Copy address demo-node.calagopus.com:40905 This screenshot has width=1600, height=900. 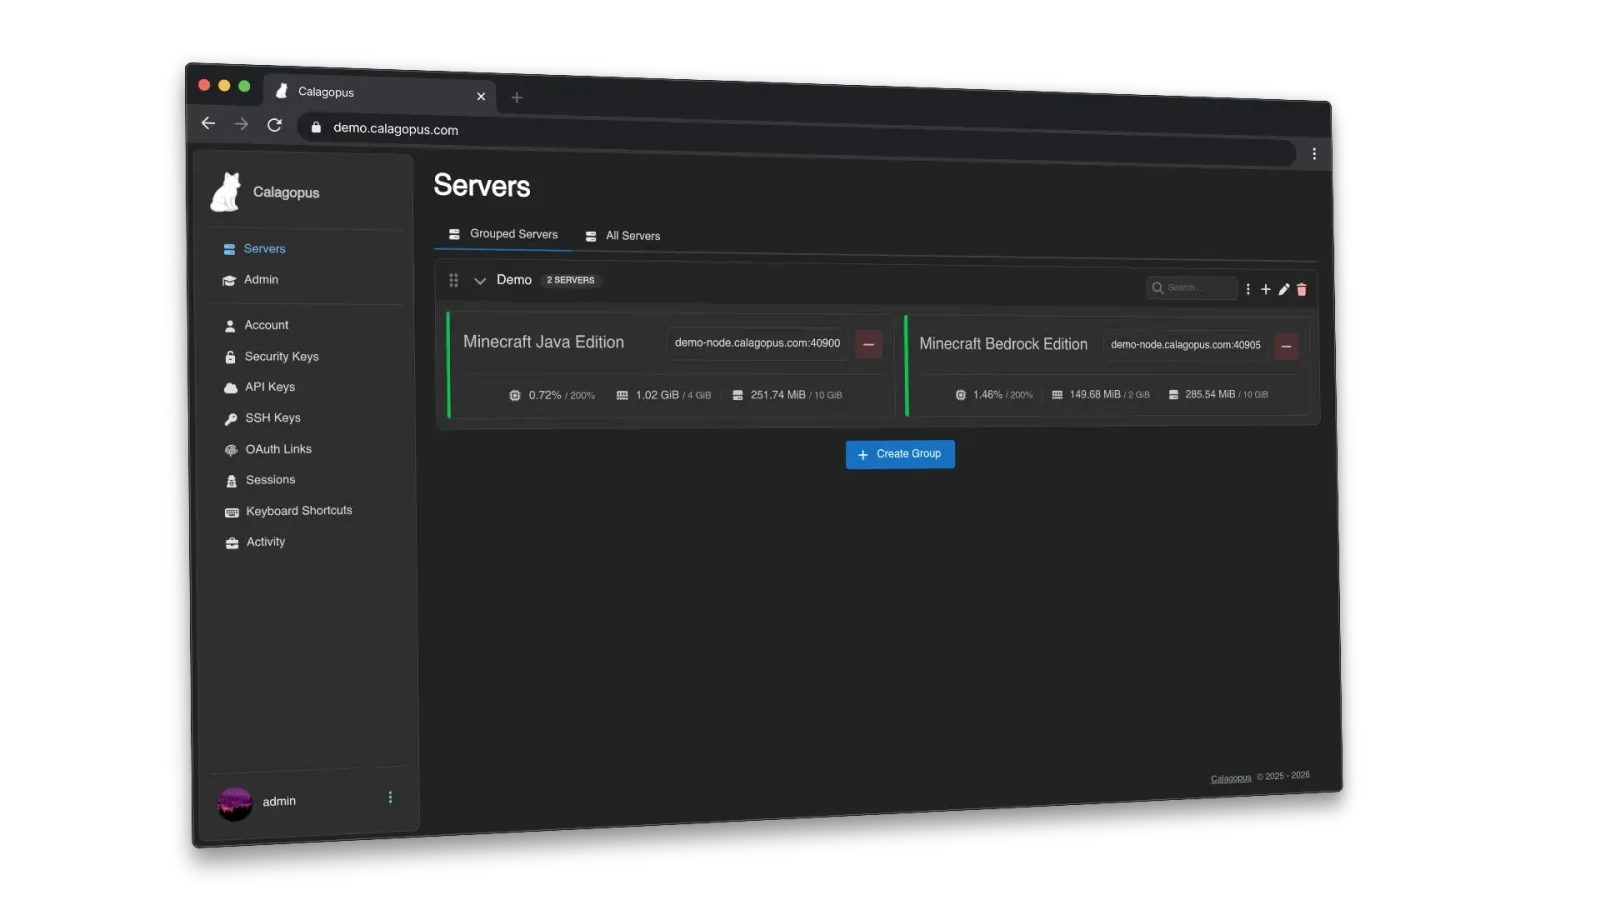(x=1185, y=345)
